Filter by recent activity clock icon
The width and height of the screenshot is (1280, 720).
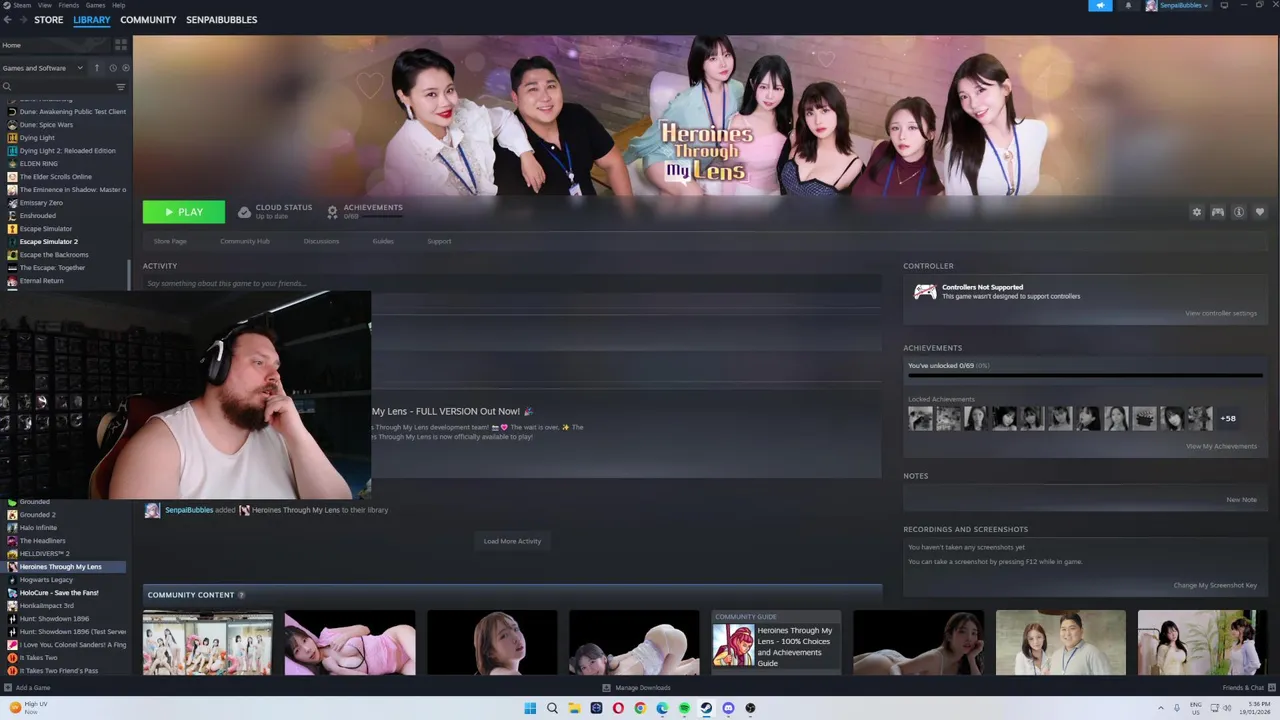pyautogui.click(x=112, y=68)
